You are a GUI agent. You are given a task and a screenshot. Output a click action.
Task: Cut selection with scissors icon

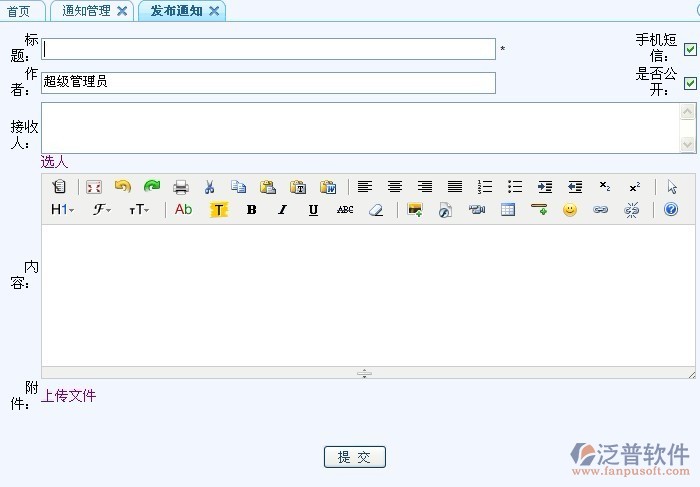[x=209, y=187]
